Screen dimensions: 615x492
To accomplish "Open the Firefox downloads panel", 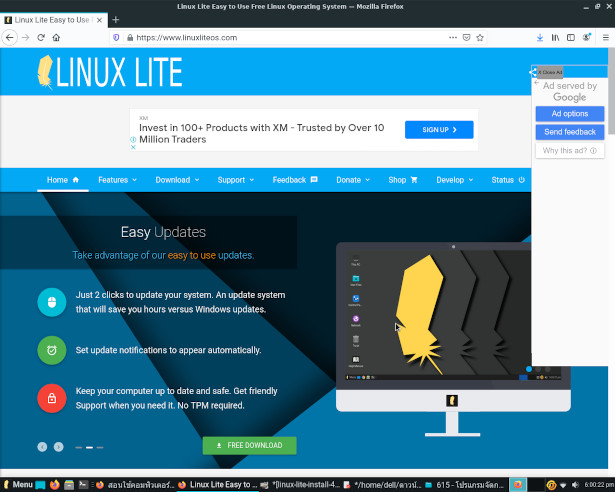I will click(x=540, y=38).
